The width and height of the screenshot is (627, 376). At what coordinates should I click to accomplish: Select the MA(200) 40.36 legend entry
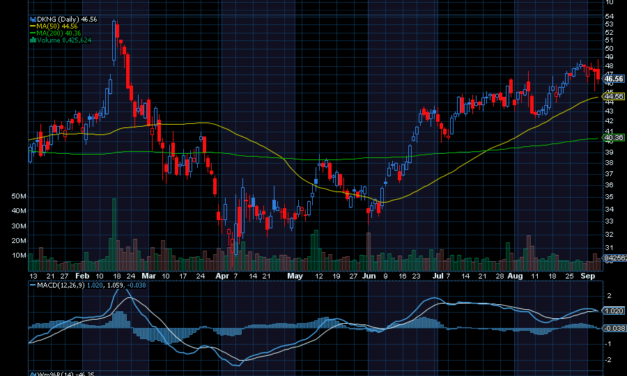click(x=58, y=33)
